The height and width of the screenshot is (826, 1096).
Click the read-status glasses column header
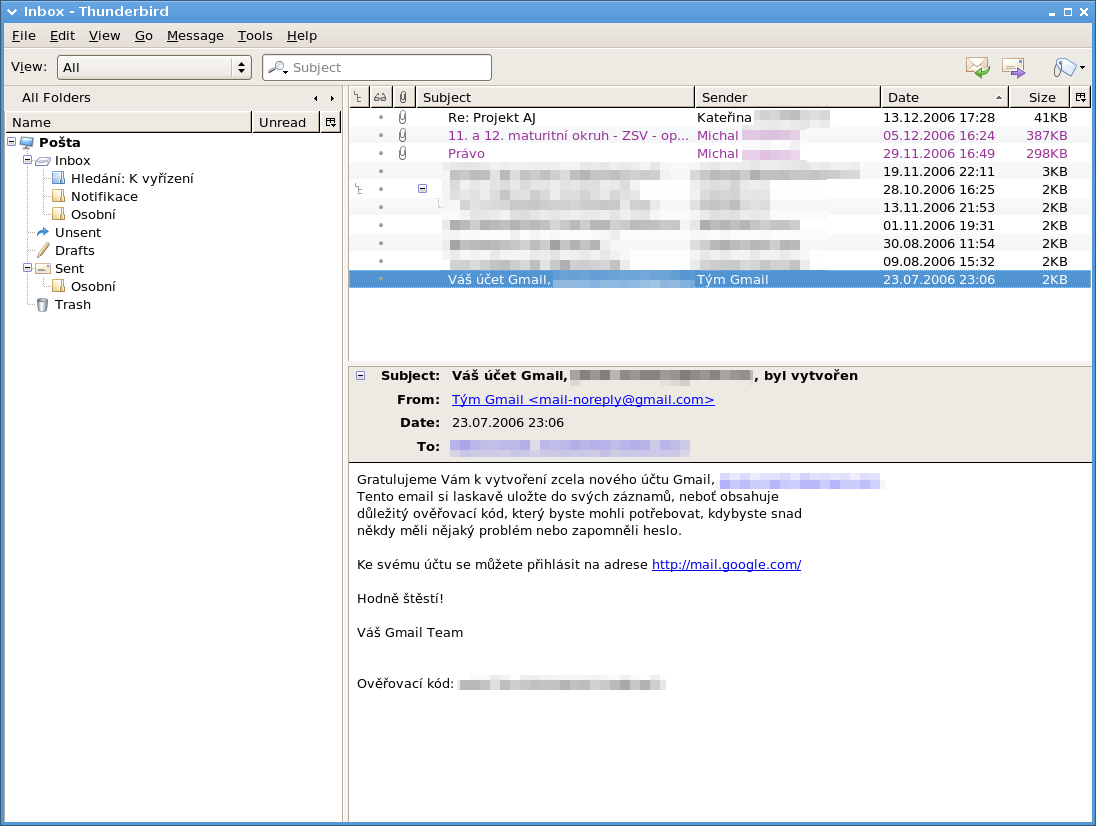(x=380, y=97)
